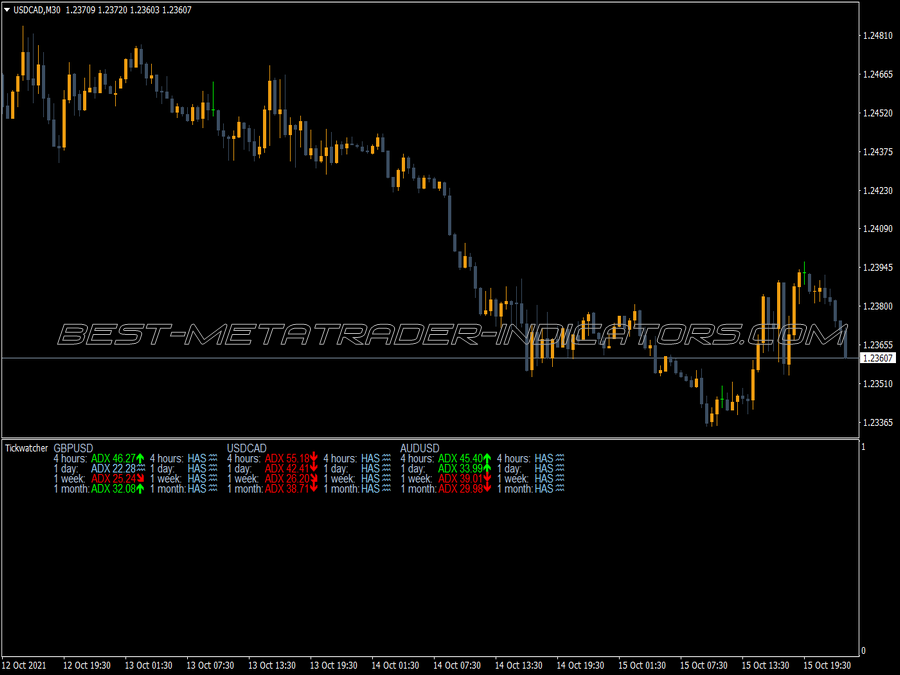Click the 1.24810 price scale level
The height and width of the screenshot is (675, 900).
point(878,36)
